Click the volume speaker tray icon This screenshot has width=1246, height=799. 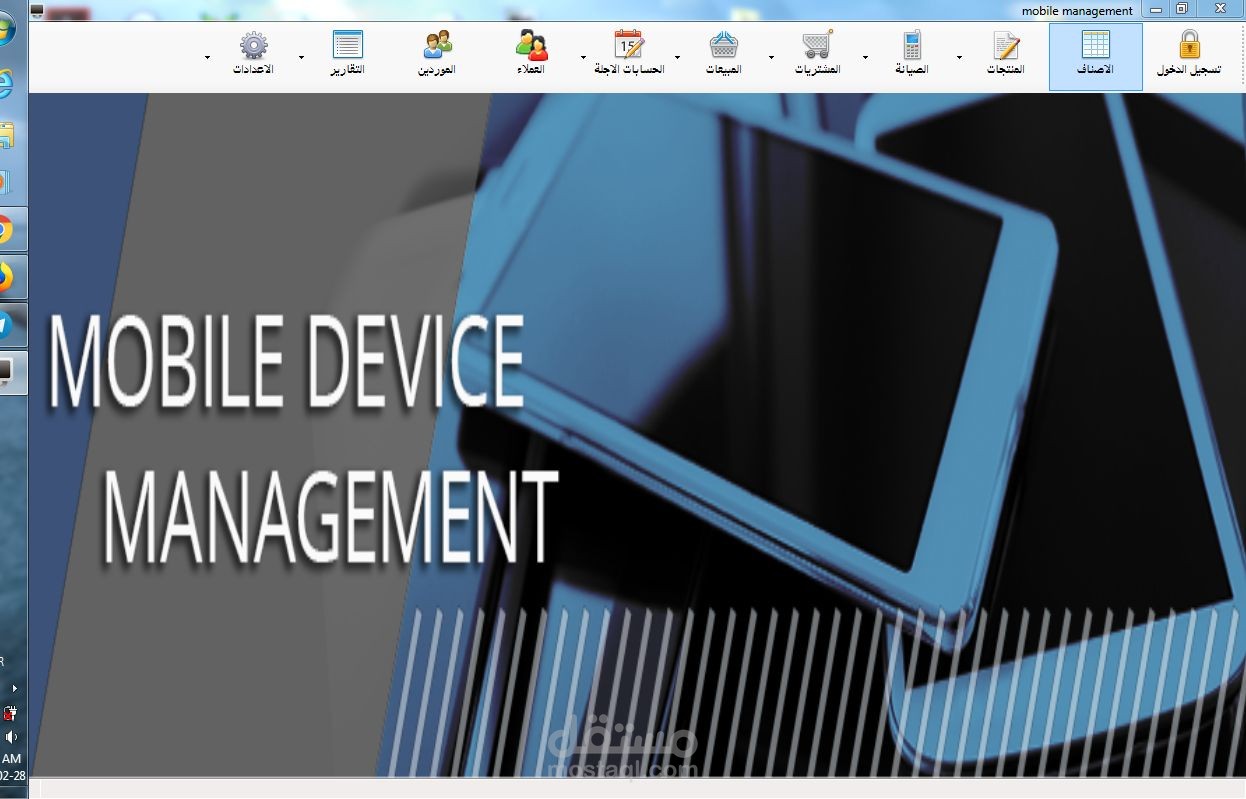(11, 737)
